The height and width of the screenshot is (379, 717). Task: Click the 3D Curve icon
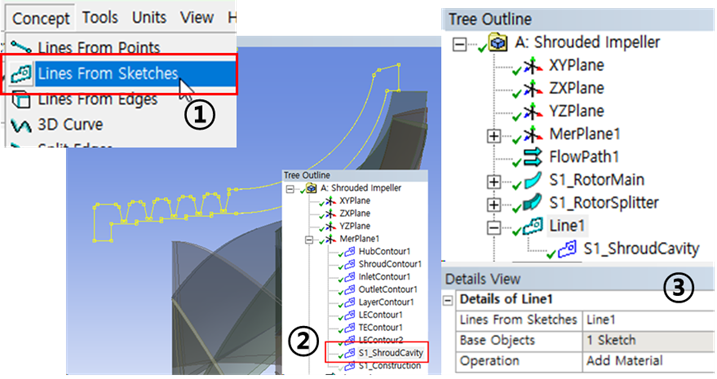[x=21, y=125]
